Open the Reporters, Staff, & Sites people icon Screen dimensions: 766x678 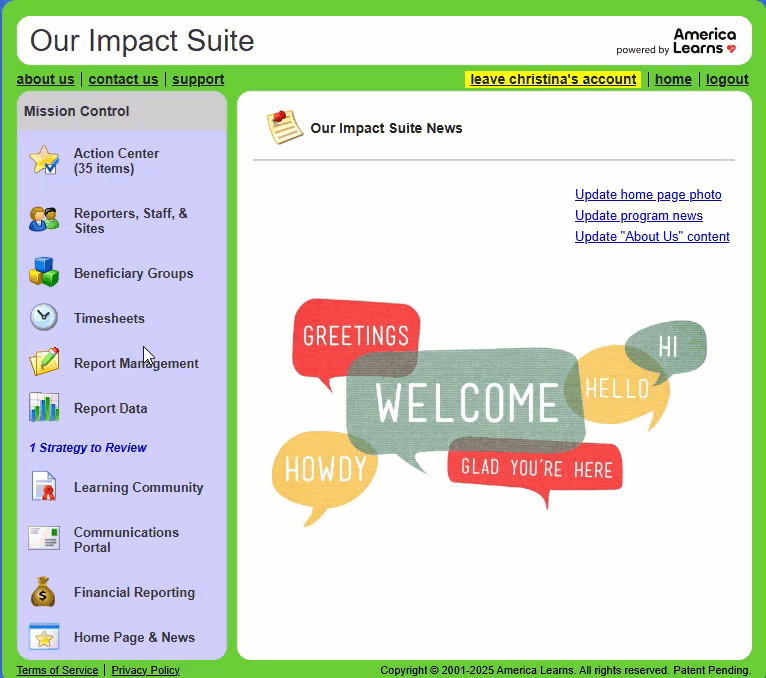pyautogui.click(x=44, y=219)
